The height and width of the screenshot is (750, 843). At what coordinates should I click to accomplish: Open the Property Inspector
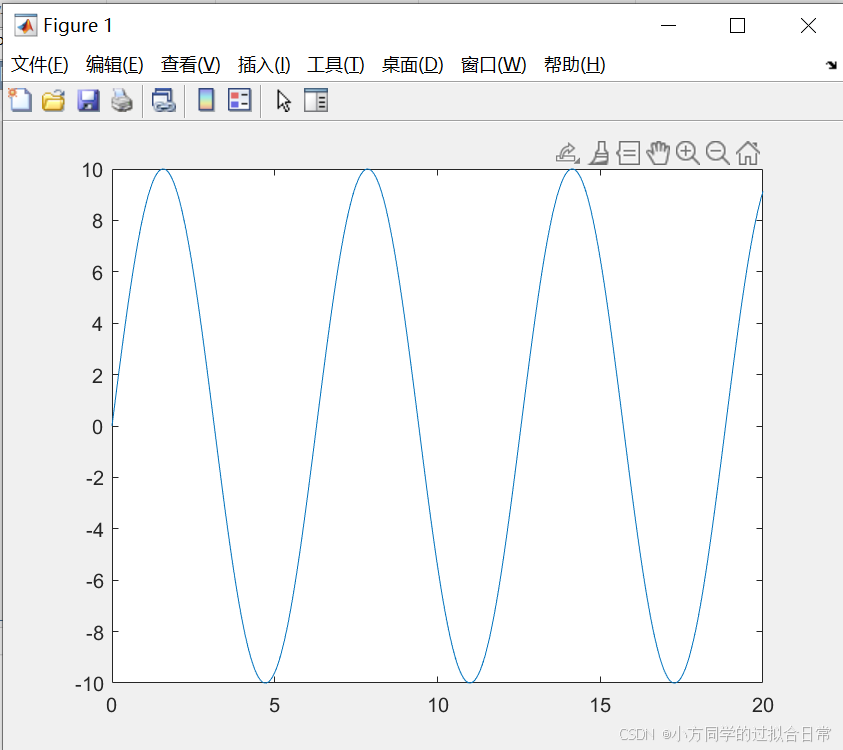point(315,100)
